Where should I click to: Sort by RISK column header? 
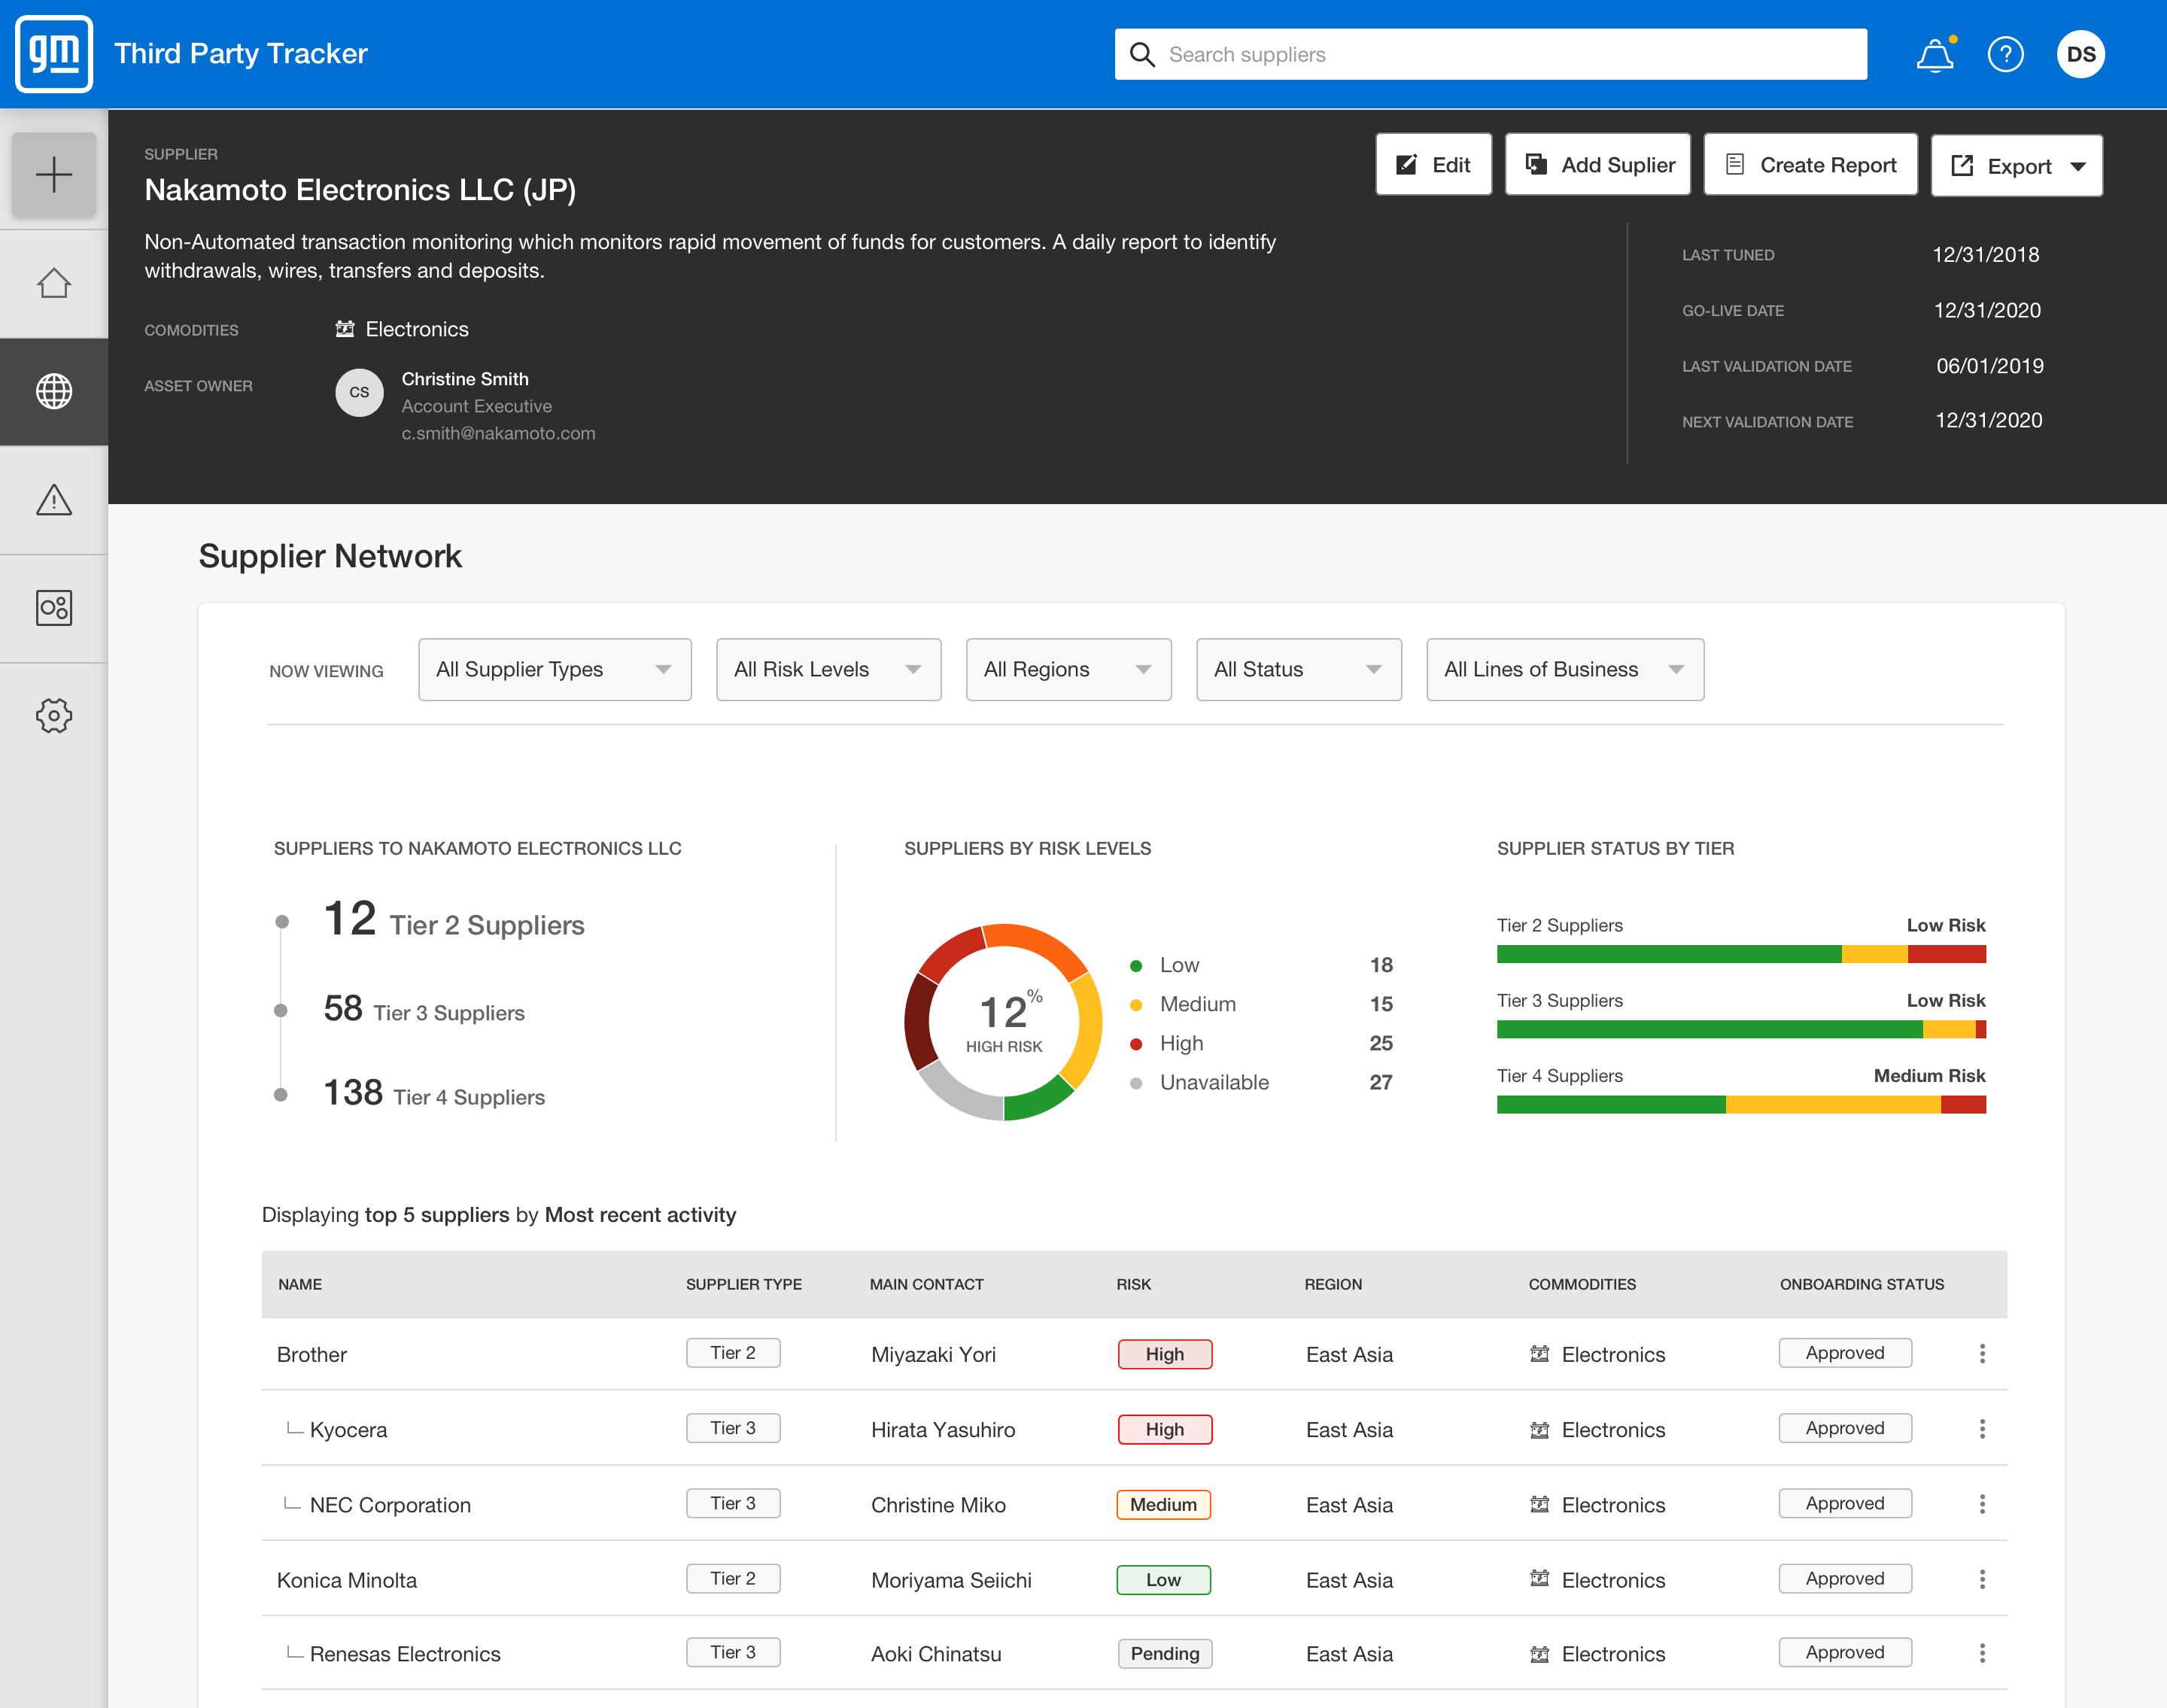1134,1284
